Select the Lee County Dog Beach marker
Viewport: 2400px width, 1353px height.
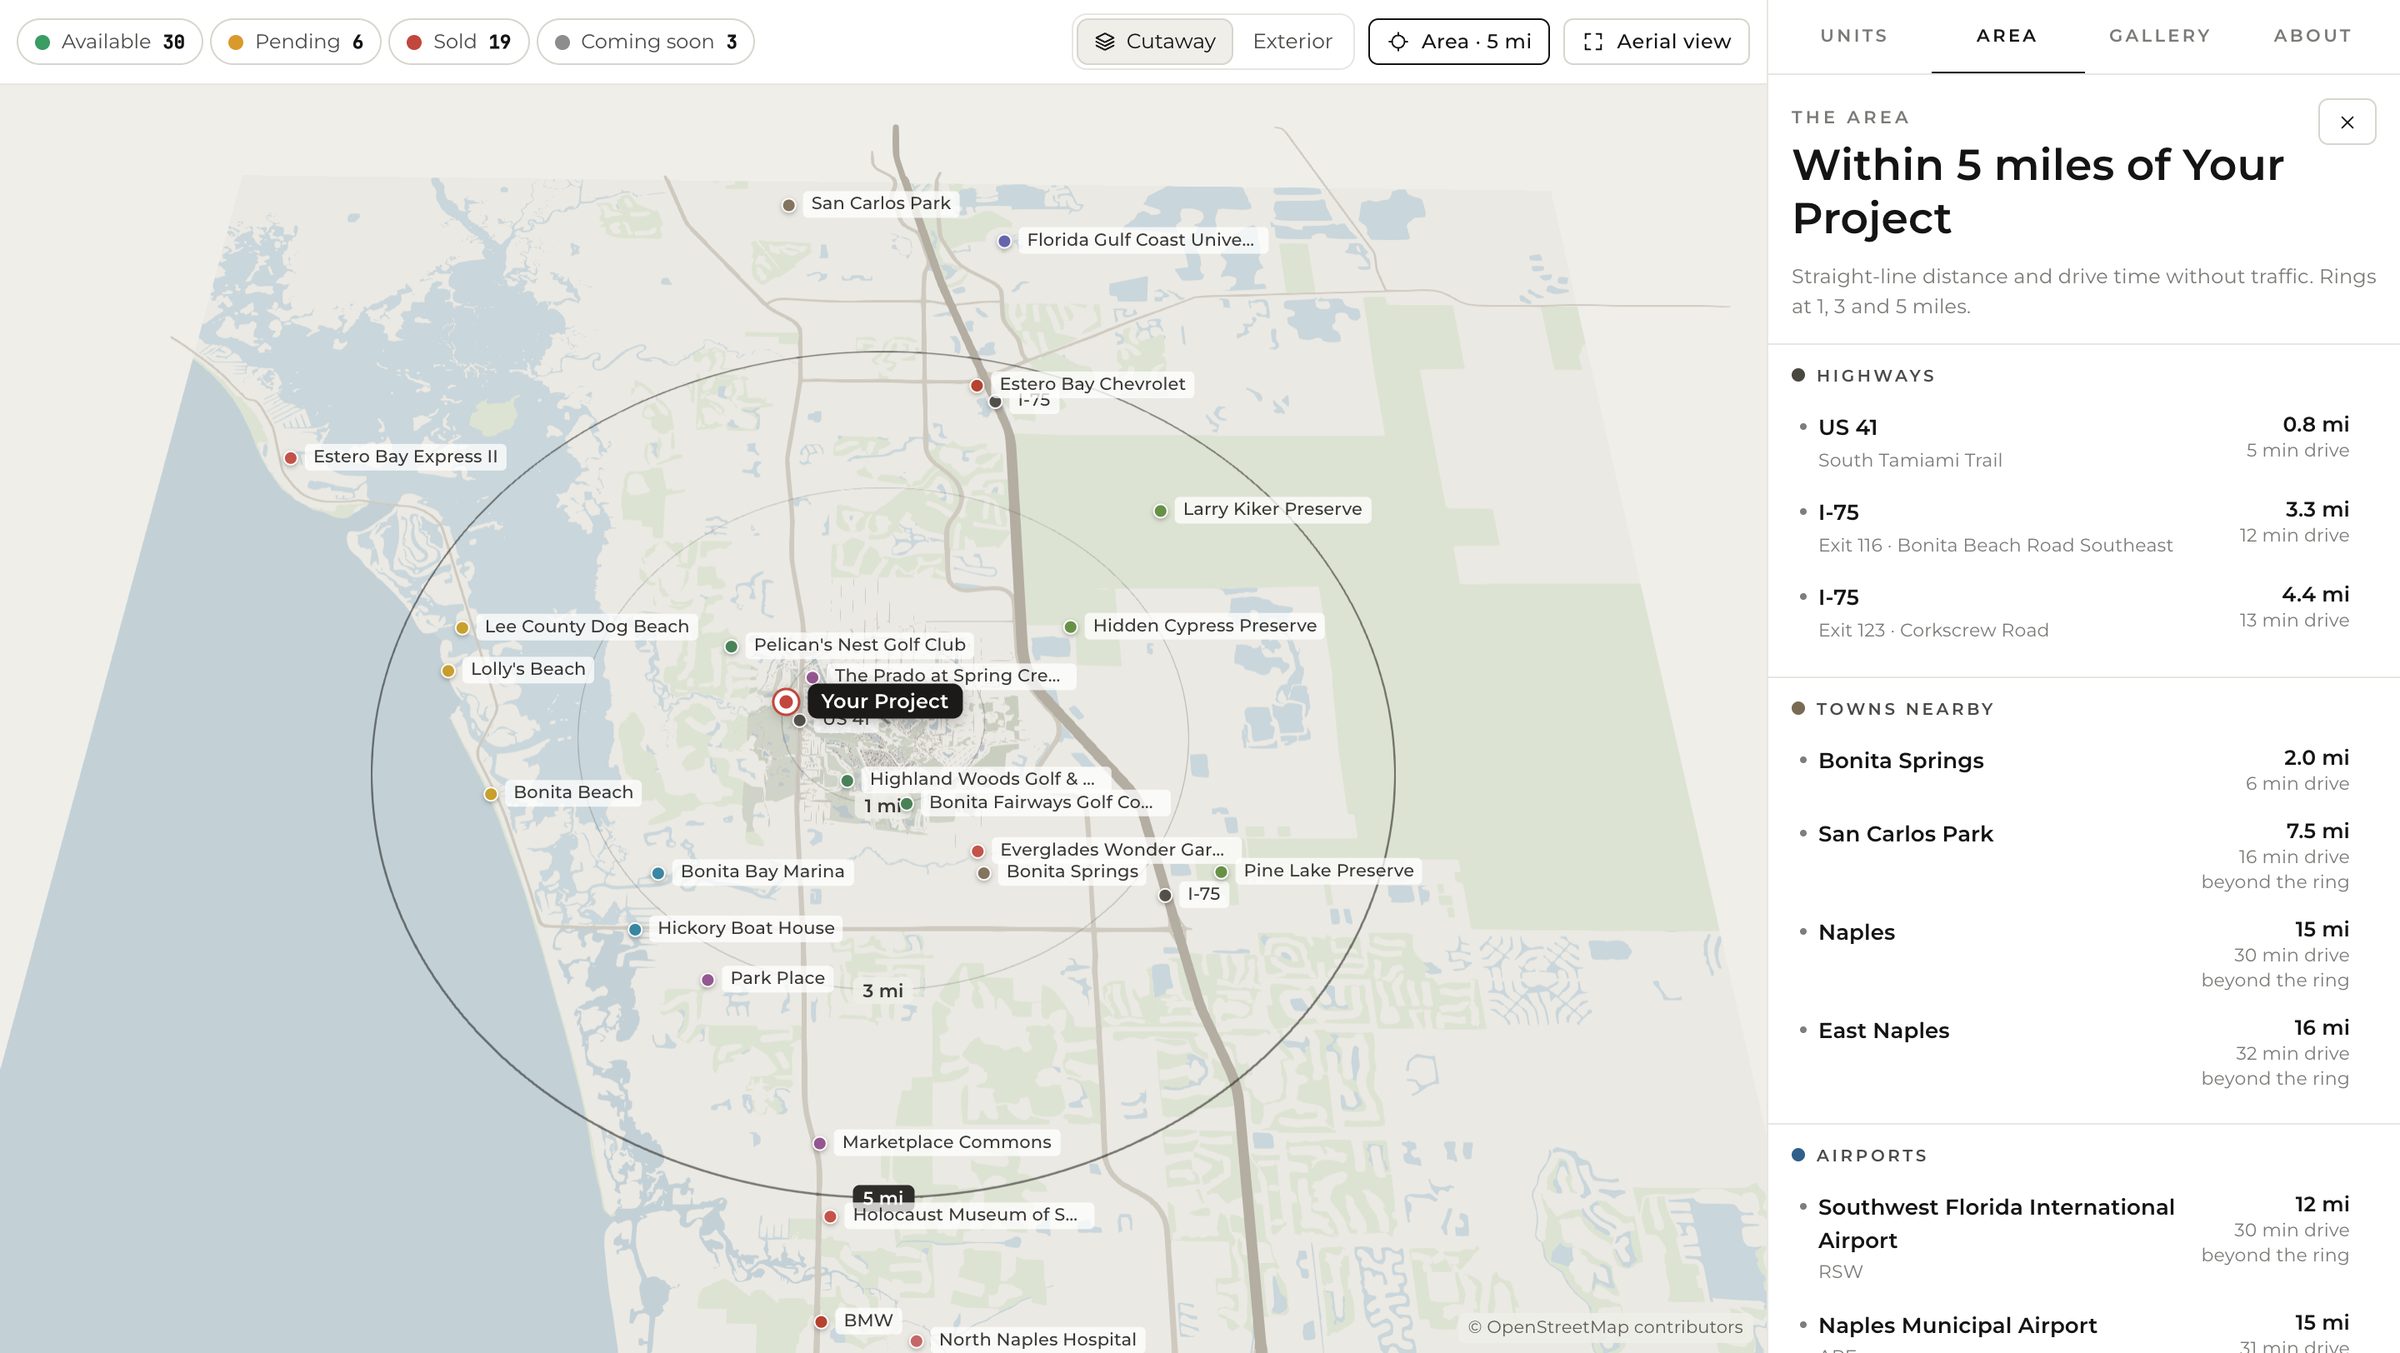[x=462, y=628]
